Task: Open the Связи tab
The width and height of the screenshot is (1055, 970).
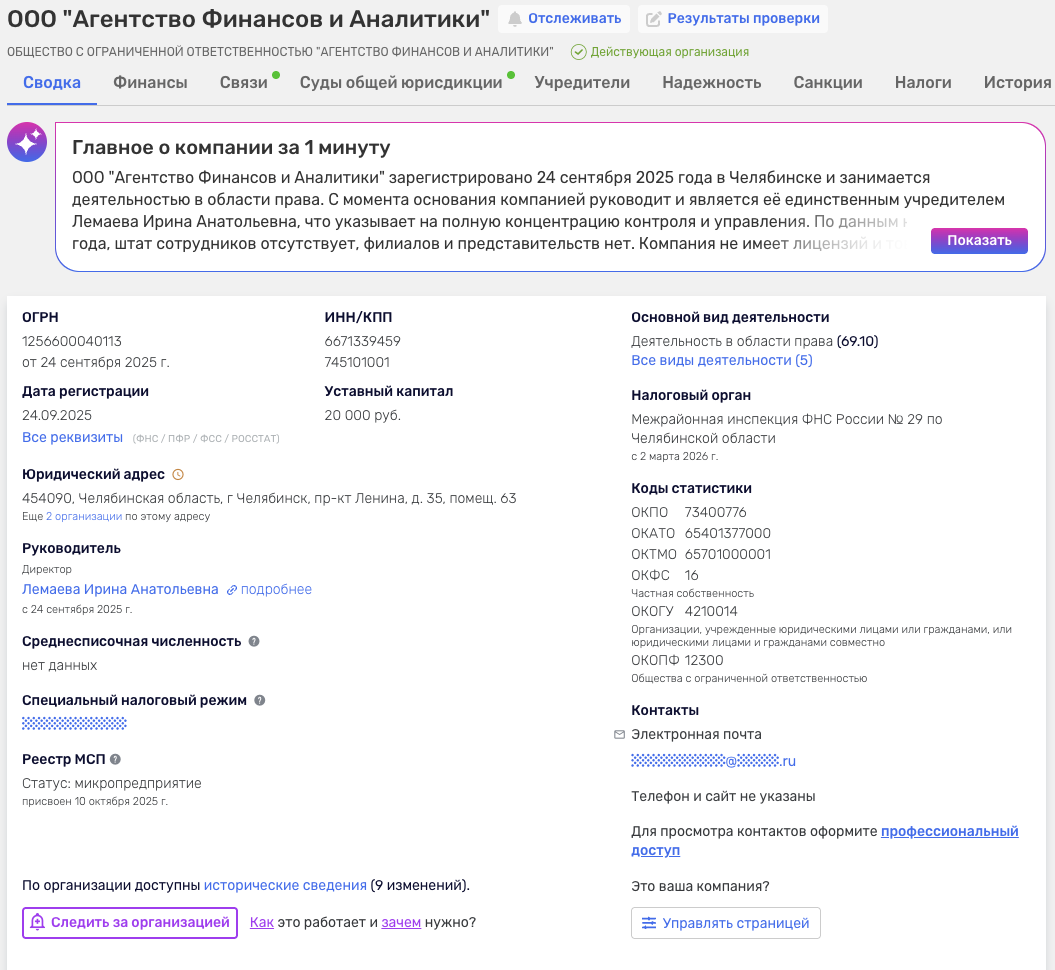Action: tap(244, 83)
